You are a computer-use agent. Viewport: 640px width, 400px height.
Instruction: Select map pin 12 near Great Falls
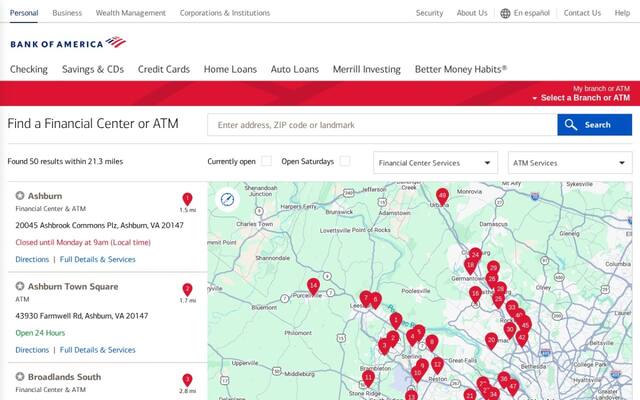click(437, 364)
